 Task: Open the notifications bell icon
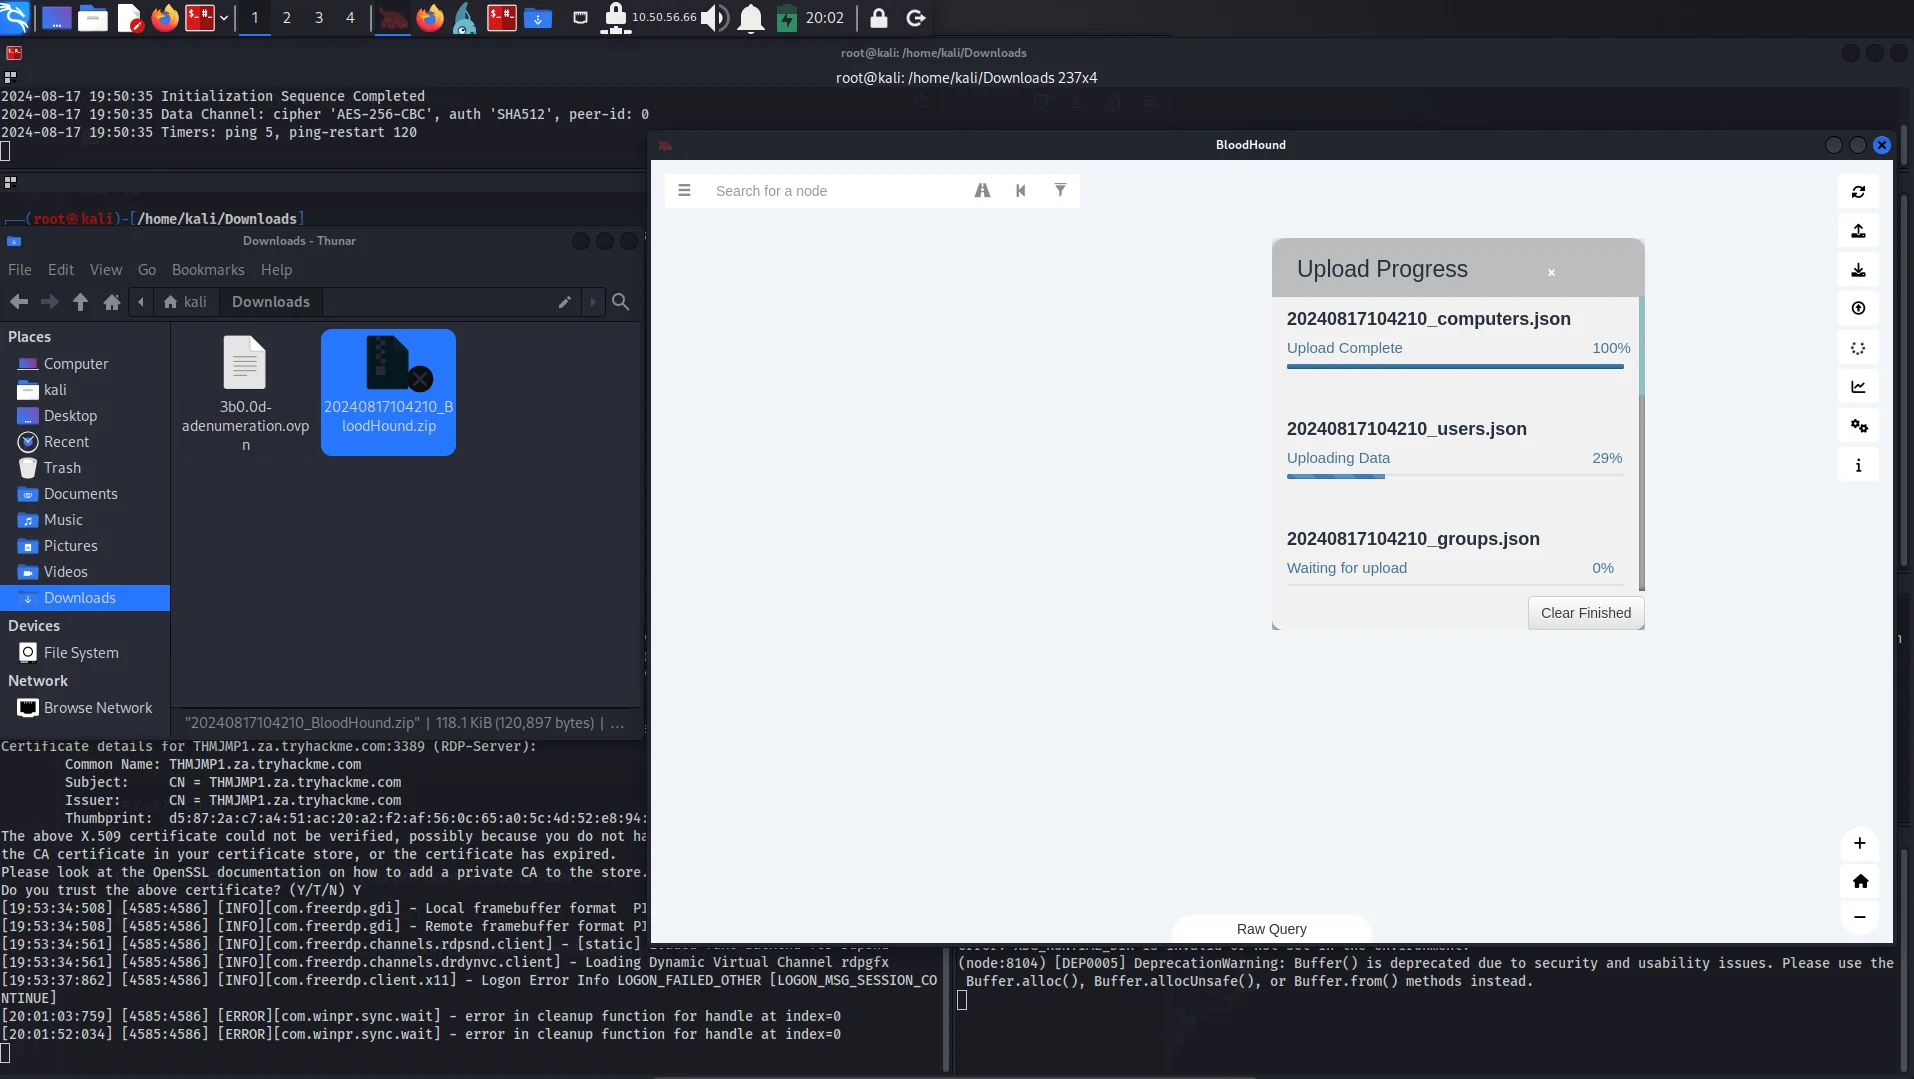pyautogui.click(x=751, y=18)
